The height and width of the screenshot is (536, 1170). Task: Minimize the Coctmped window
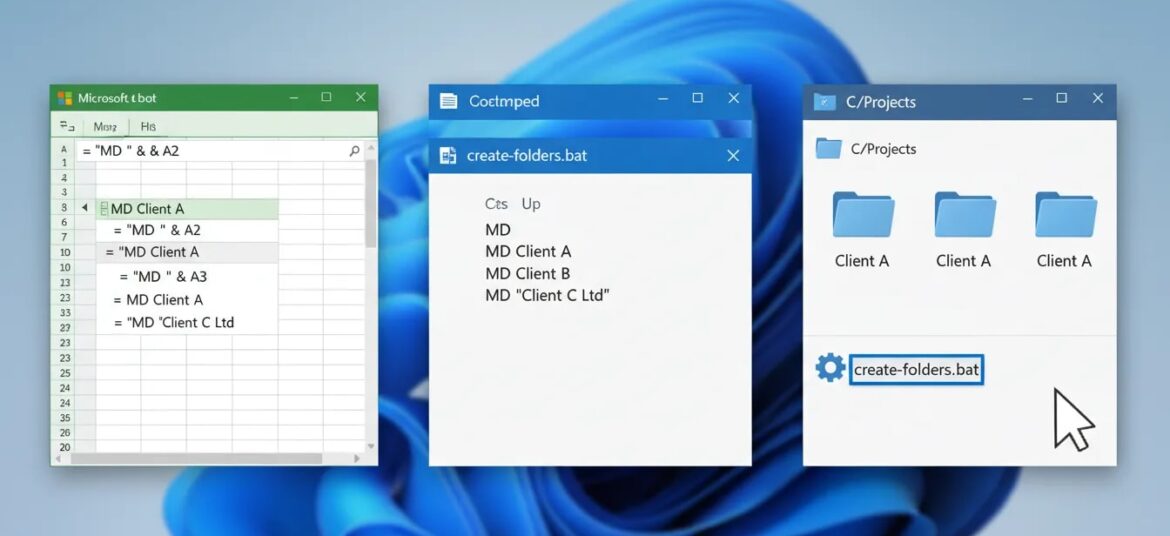(x=663, y=99)
